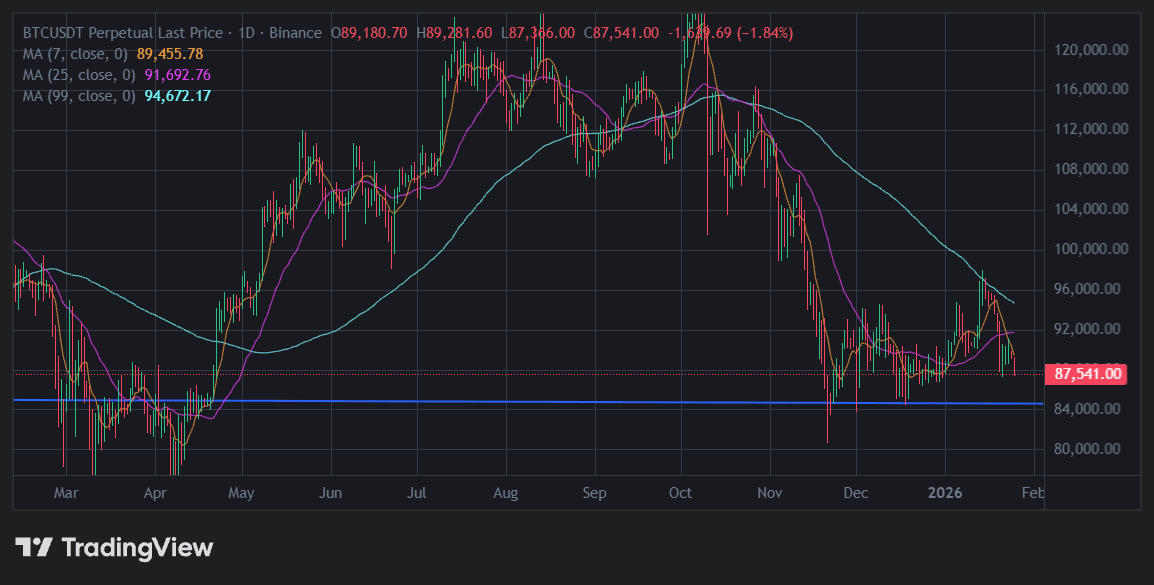Click the high price H89,281.60
The image size is (1154, 585).
point(454,33)
